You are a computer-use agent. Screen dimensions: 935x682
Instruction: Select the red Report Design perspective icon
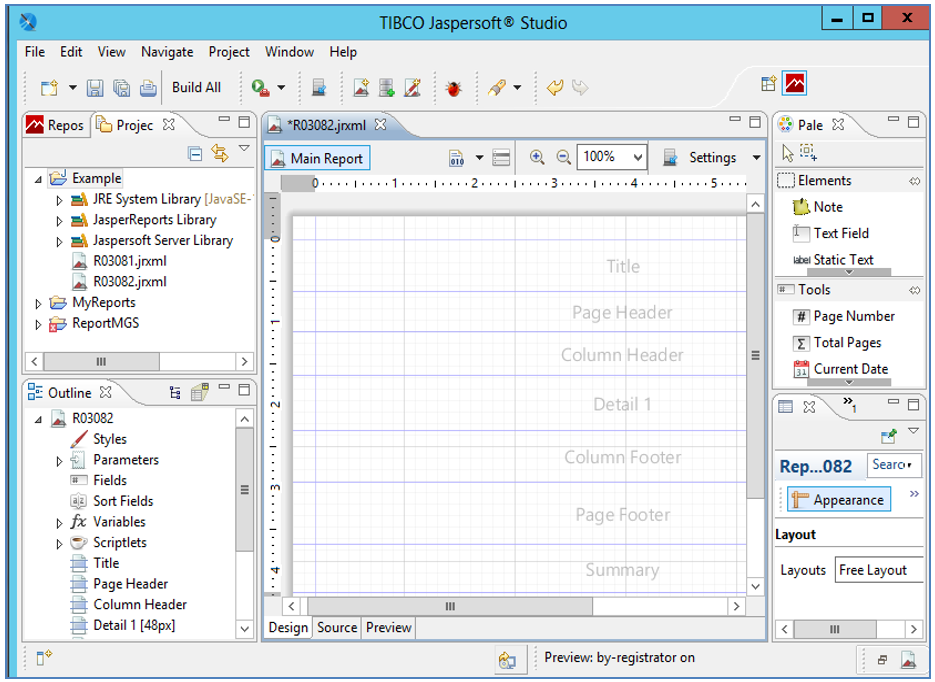[x=795, y=83]
